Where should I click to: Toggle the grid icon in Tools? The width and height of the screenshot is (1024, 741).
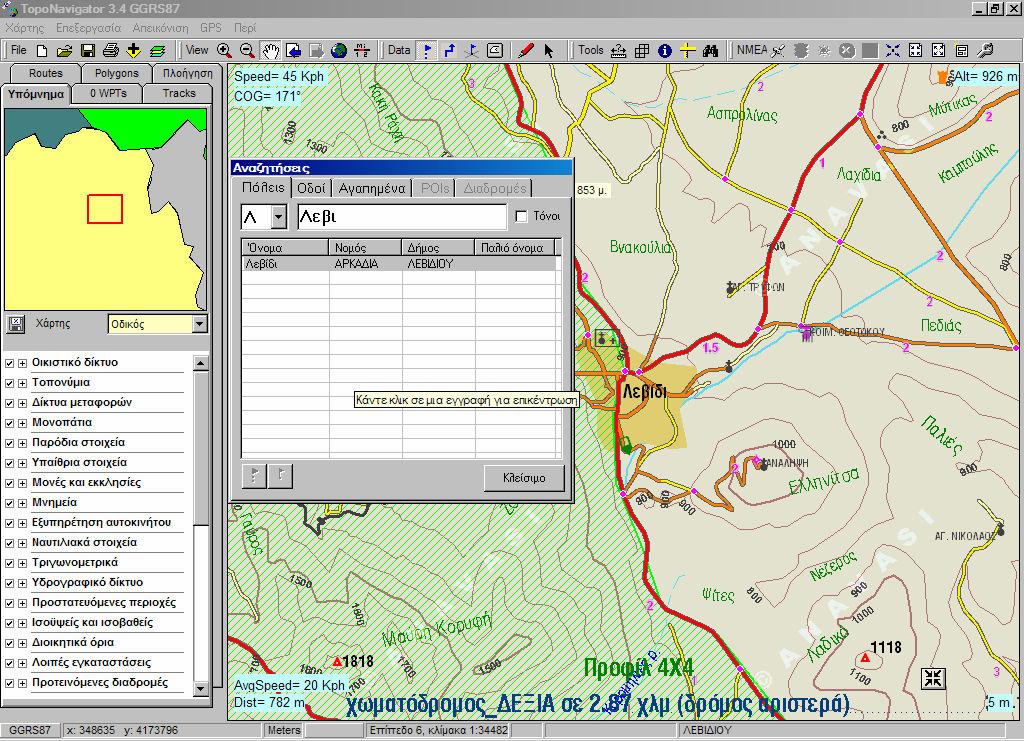click(x=642, y=51)
